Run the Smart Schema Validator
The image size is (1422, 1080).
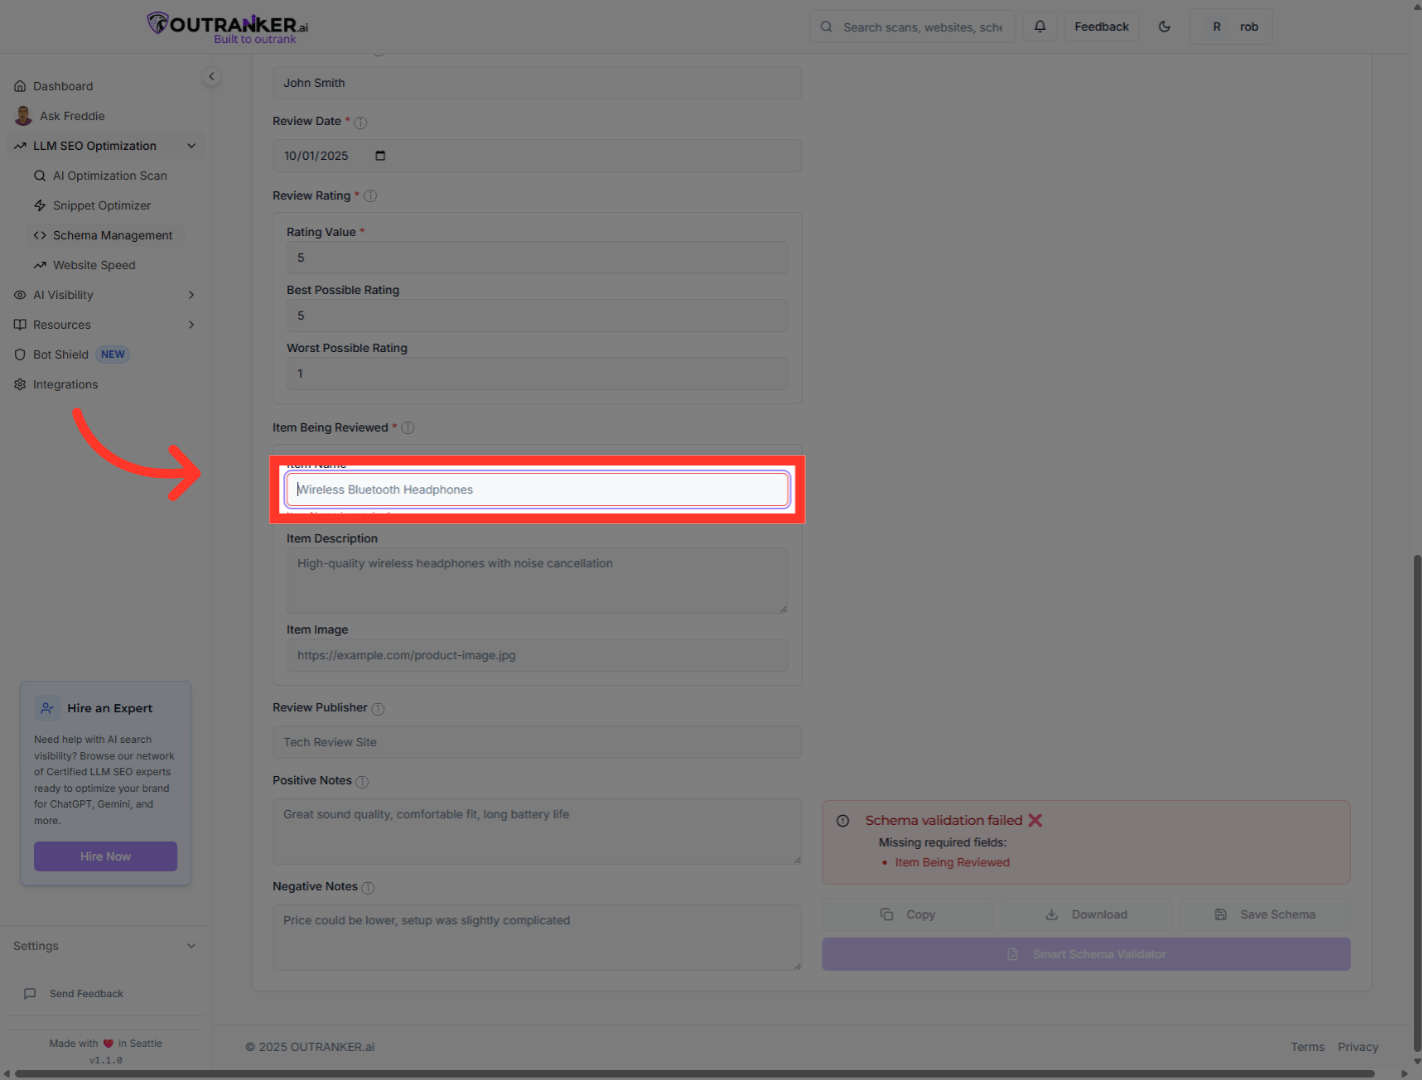pos(1086,954)
